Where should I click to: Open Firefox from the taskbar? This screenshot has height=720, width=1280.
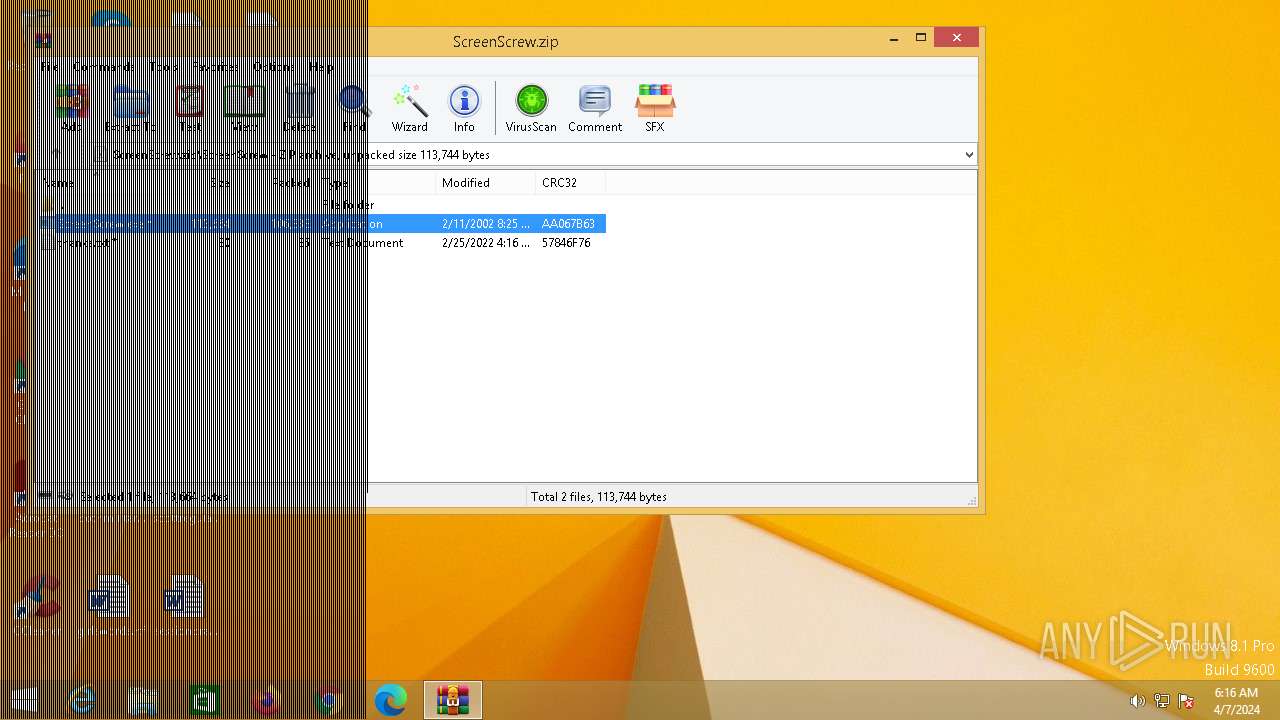tap(266, 701)
